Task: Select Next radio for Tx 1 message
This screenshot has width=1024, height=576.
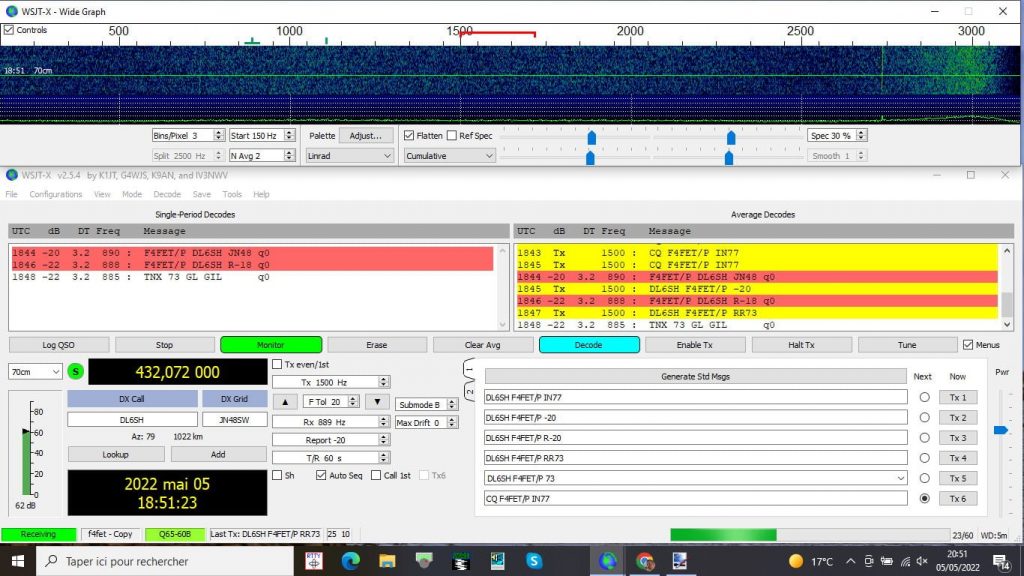Action: click(x=924, y=397)
